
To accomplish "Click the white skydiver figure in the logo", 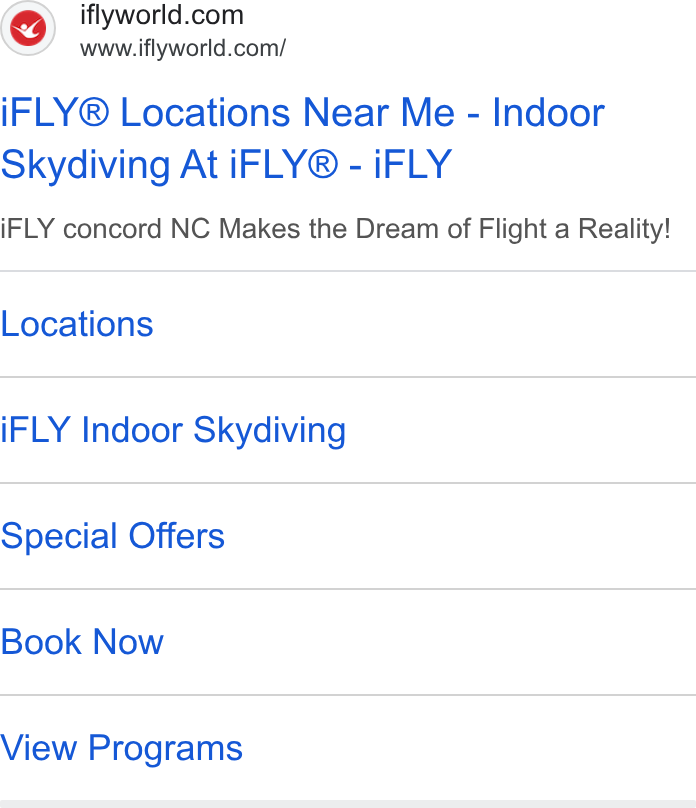I will (x=28, y=27).
